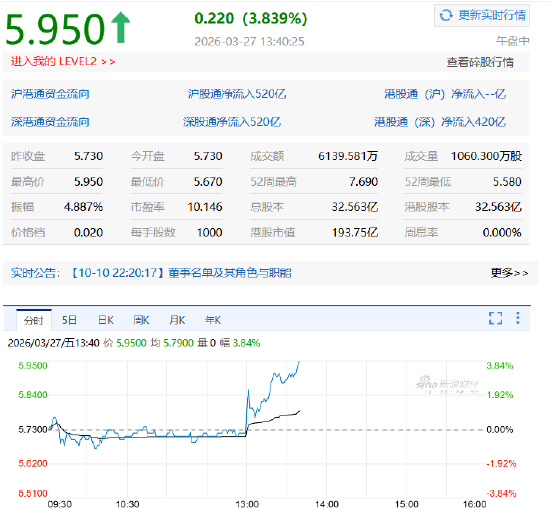The height and width of the screenshot is (508, 550).
Task: Click the 昨收盘 value 5.730
Action: (88, 156)
